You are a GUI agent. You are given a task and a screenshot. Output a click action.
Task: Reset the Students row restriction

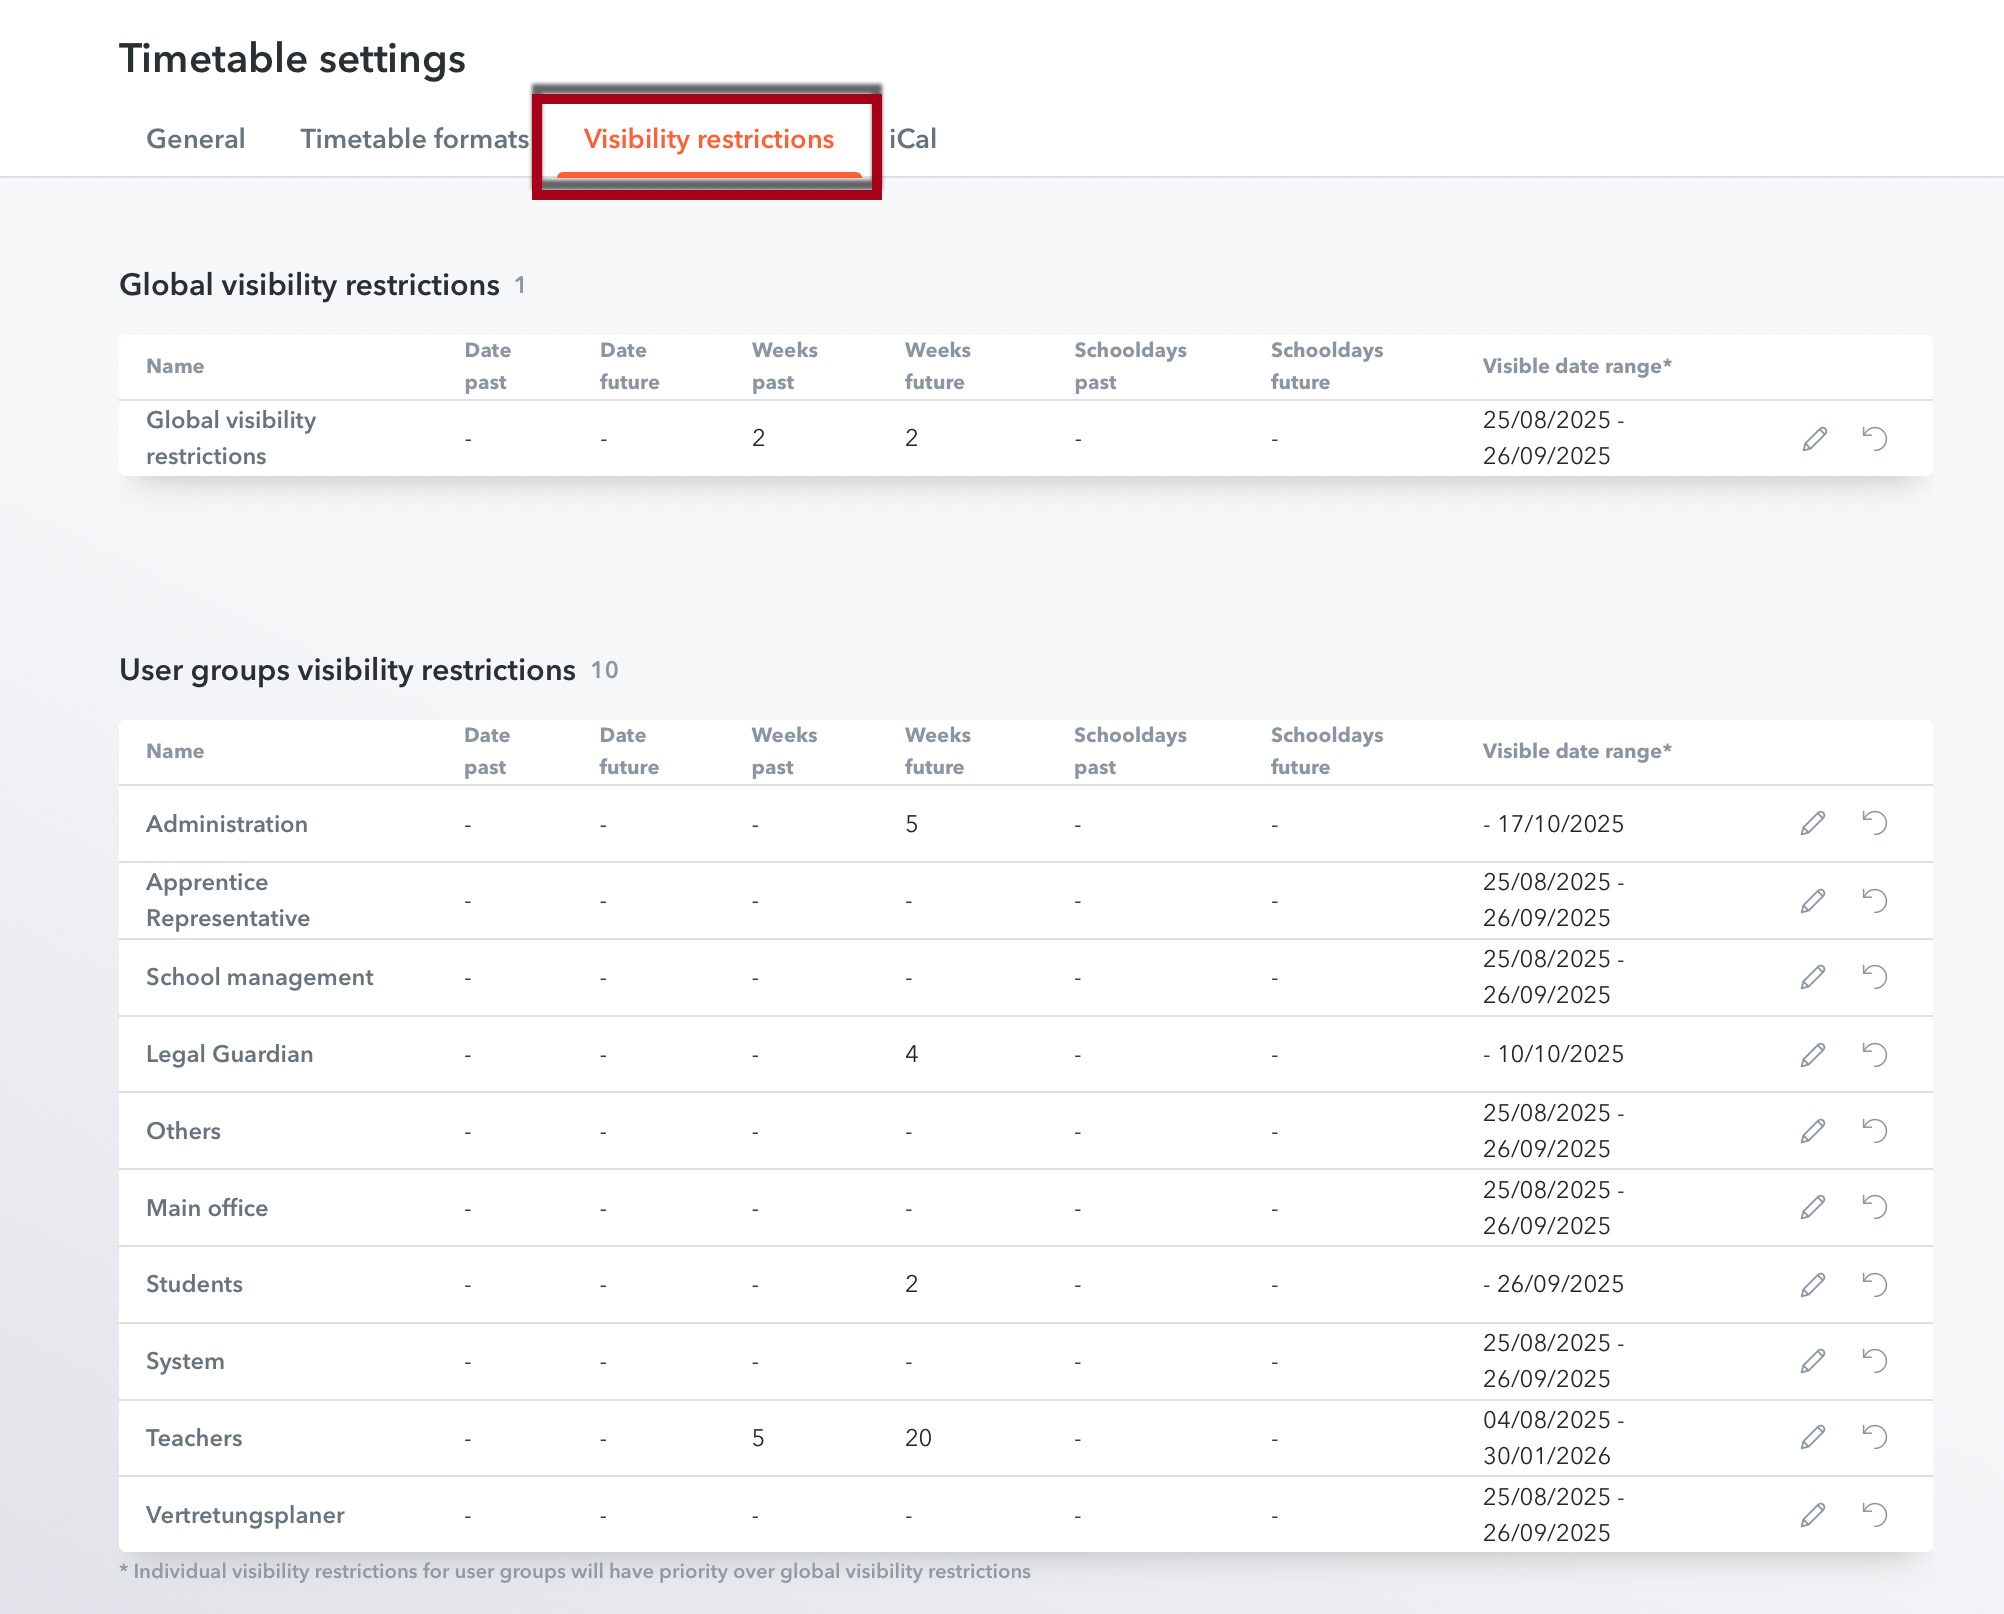(x=1875, y=1284)
